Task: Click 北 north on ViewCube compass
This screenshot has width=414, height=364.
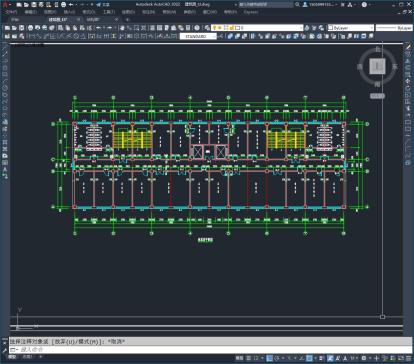Action: tap(377, 49)
